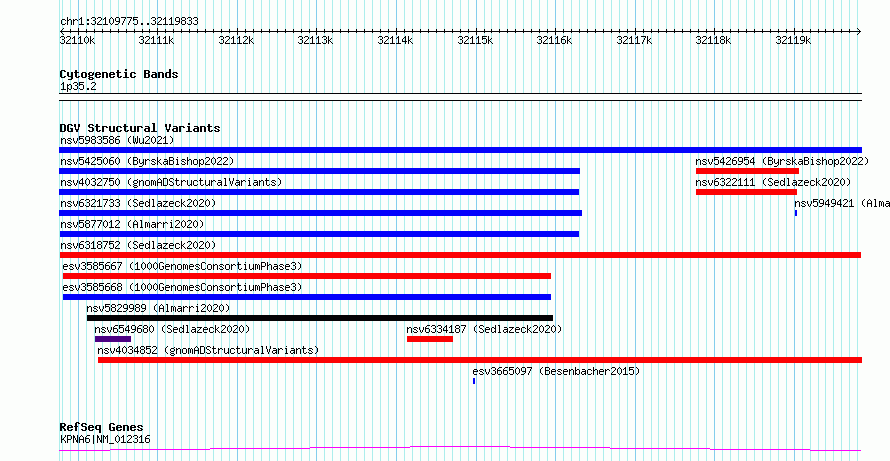890x461 pixels.
Task: Open variant label nsv5425060 (ByrskaBishop2022)
Action: click(x=147, y=161)
